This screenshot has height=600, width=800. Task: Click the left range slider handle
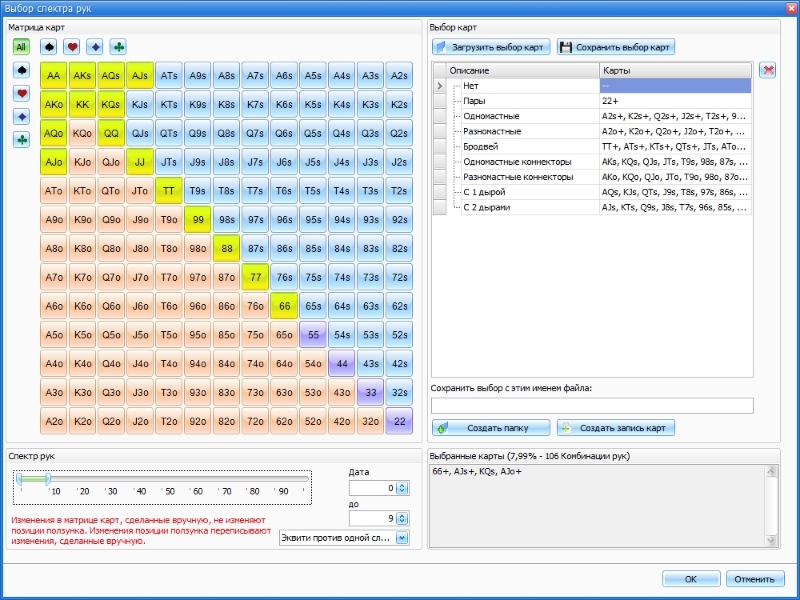19,479
